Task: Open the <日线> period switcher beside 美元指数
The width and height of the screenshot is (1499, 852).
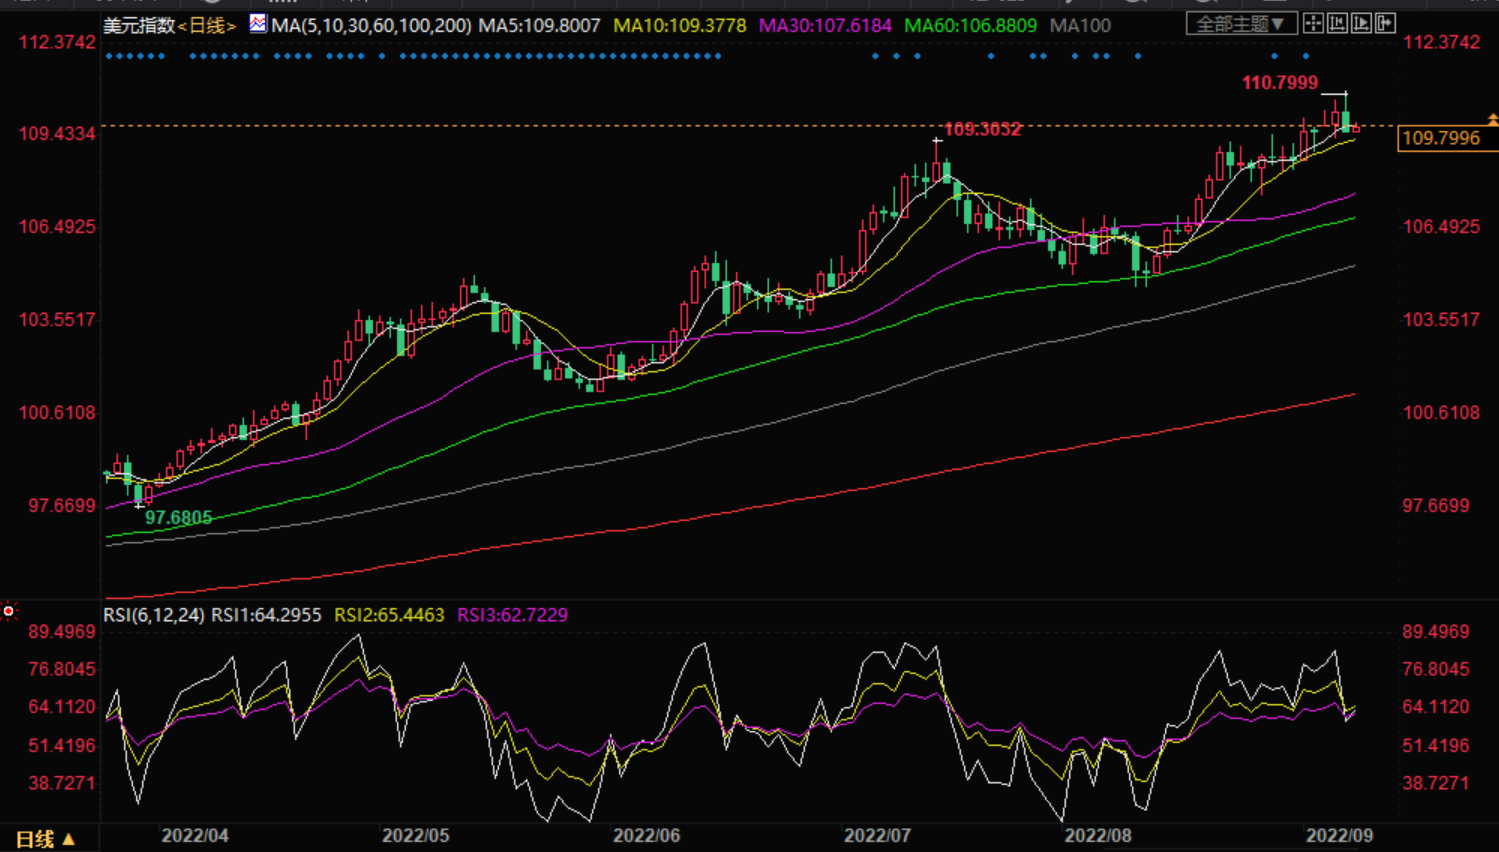Action: click(x=207, y=26)
